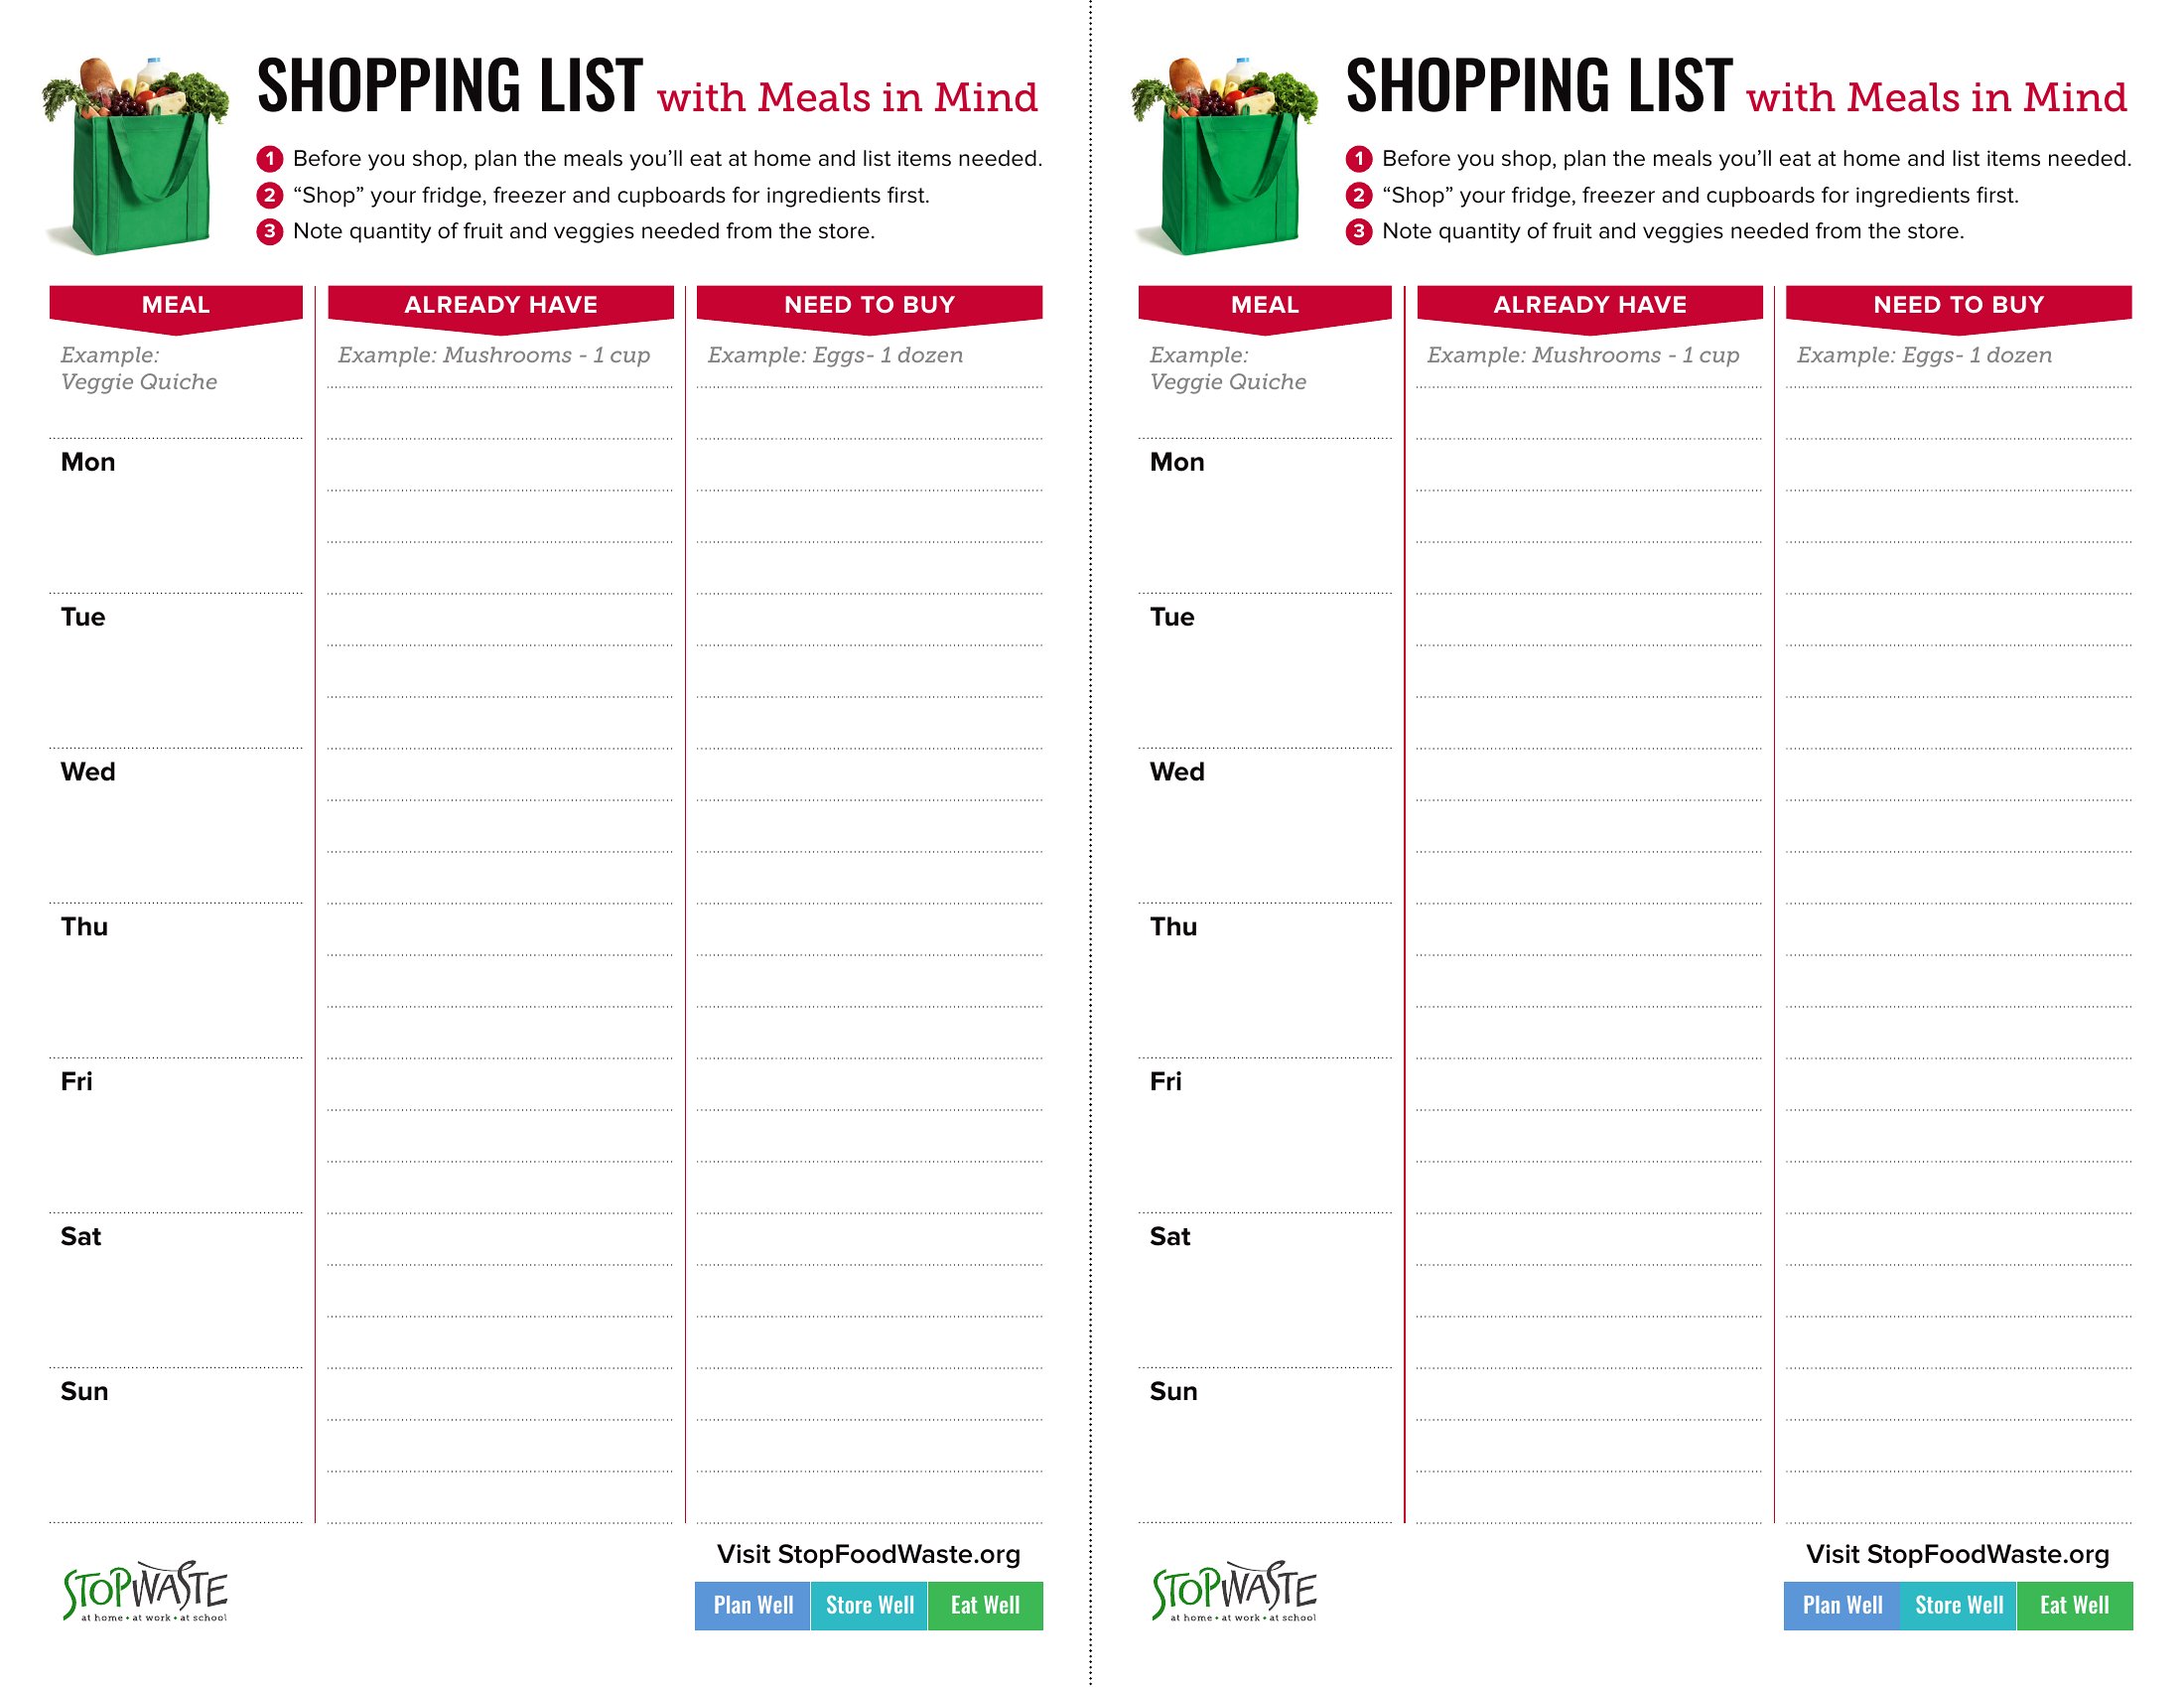Viewport: 2184px width, 1688px height.
Task: Click the ALREADY HAVE header on the left page
Action: point(501,305)
